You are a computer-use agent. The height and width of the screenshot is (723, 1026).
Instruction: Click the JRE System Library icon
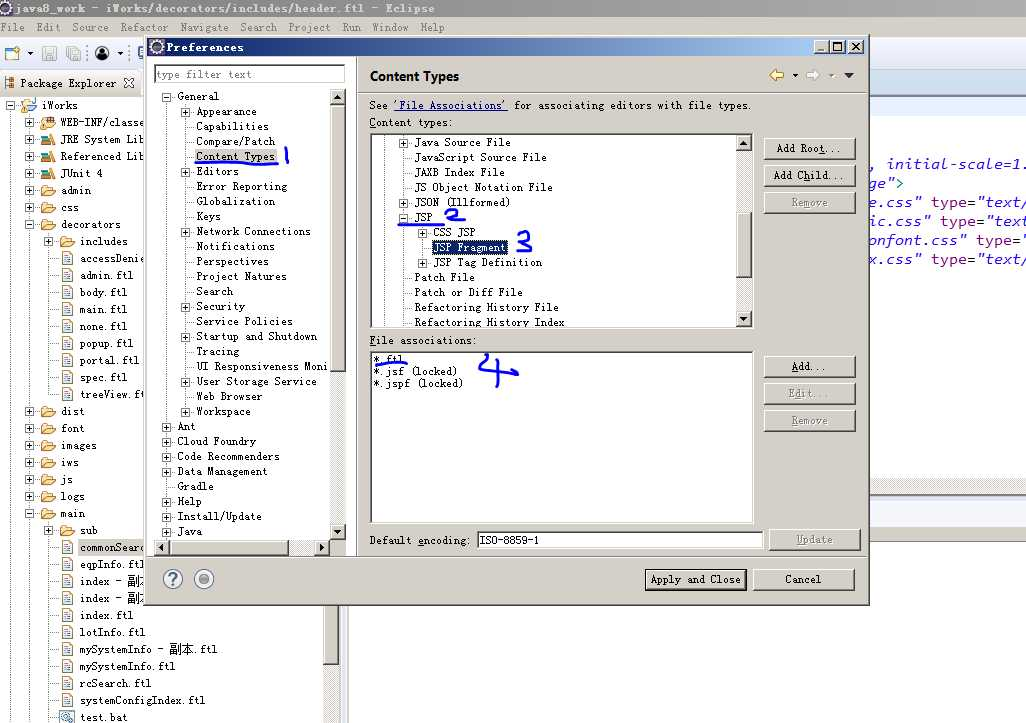pyautogui.click(x=48, y=139)
